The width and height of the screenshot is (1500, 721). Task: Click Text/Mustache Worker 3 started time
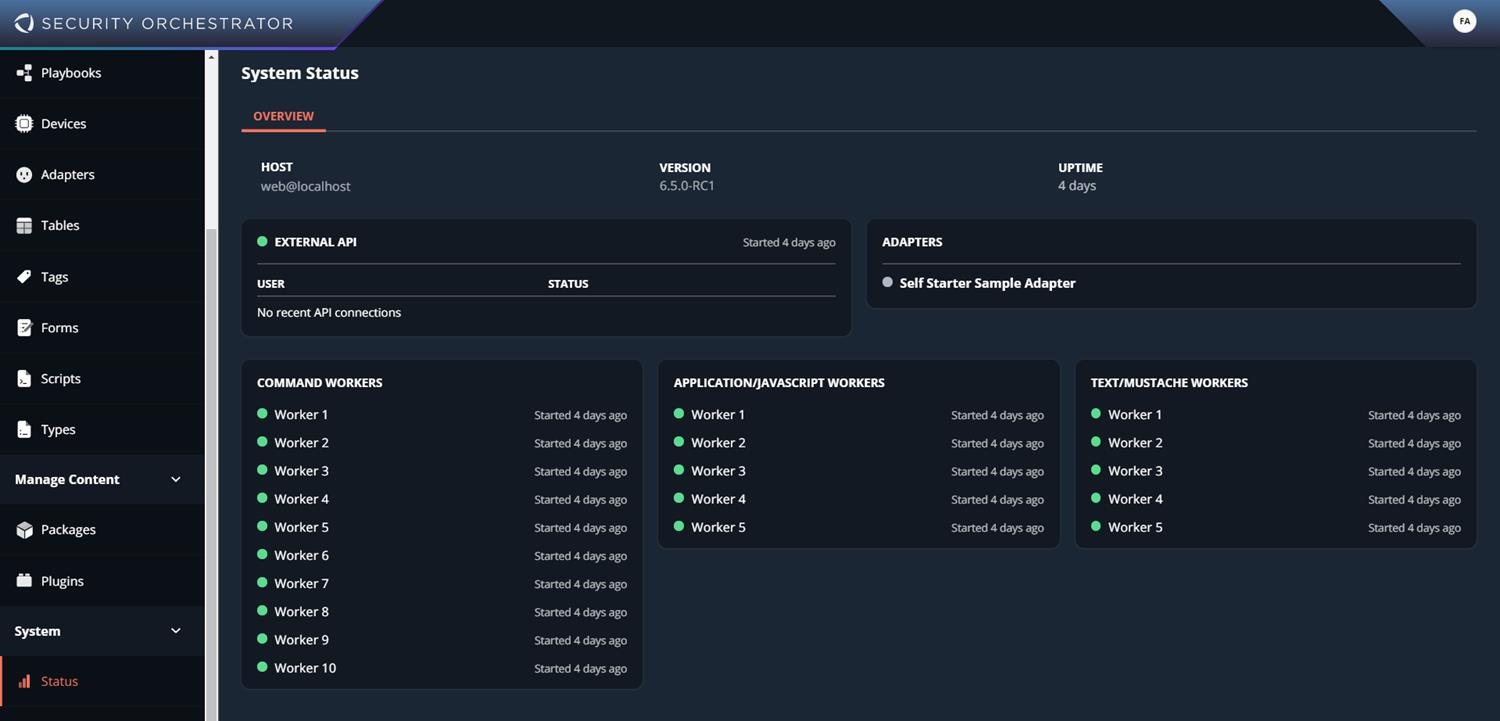1414,472
